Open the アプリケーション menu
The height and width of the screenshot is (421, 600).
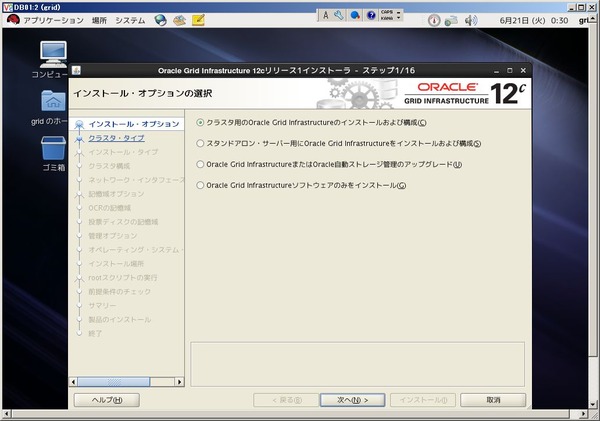click(x=53, y=20)
